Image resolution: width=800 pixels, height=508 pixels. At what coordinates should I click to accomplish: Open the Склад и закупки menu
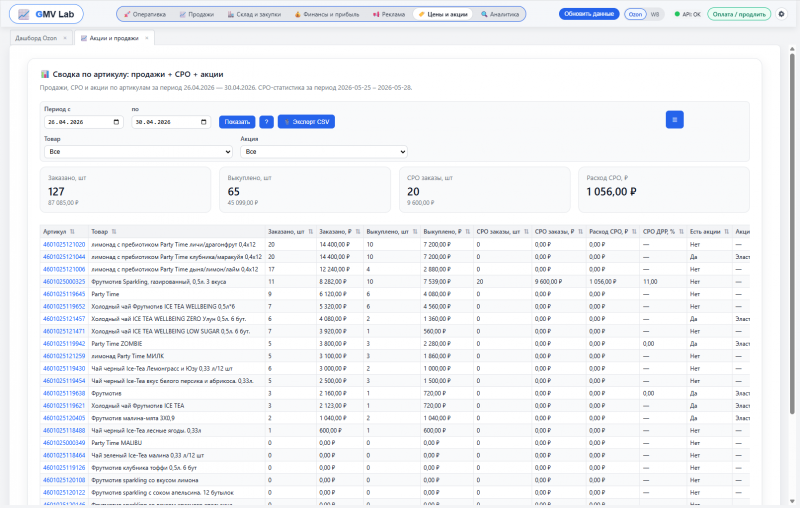point(254,14)
